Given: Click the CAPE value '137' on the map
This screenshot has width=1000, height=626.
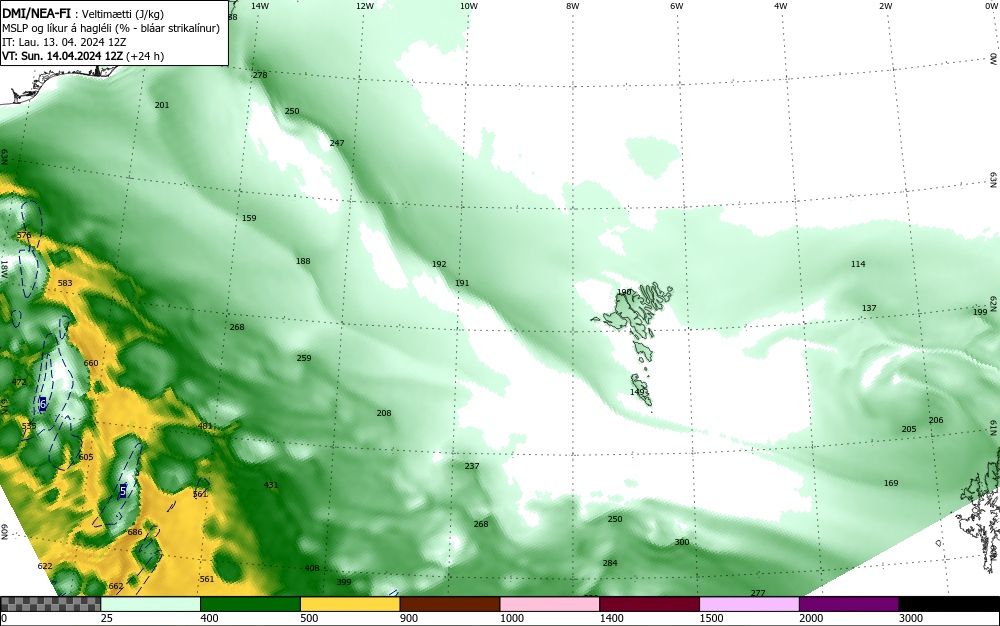Looking at the screenshot, I should (869, 308).
